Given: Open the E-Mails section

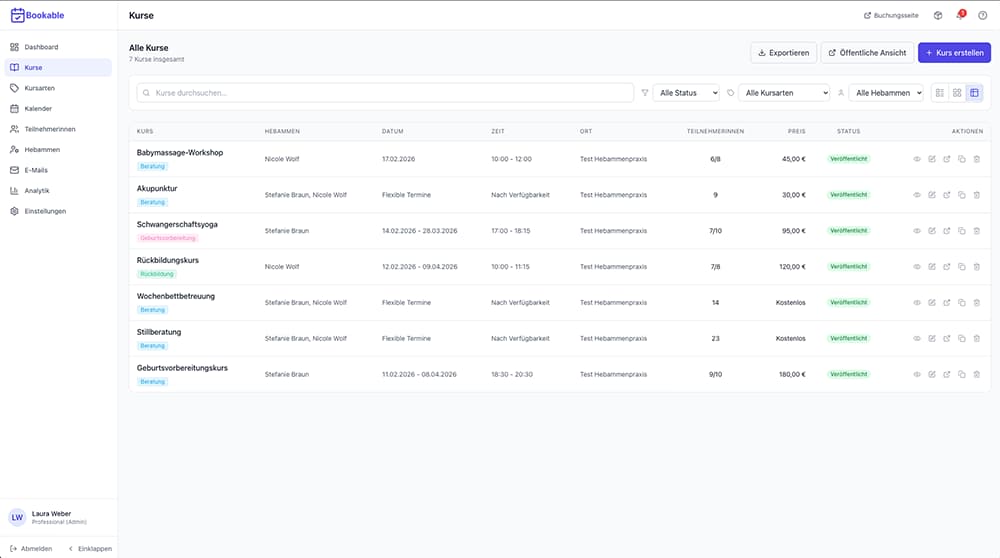Looking at the screenshot, I should coord(57,170).
